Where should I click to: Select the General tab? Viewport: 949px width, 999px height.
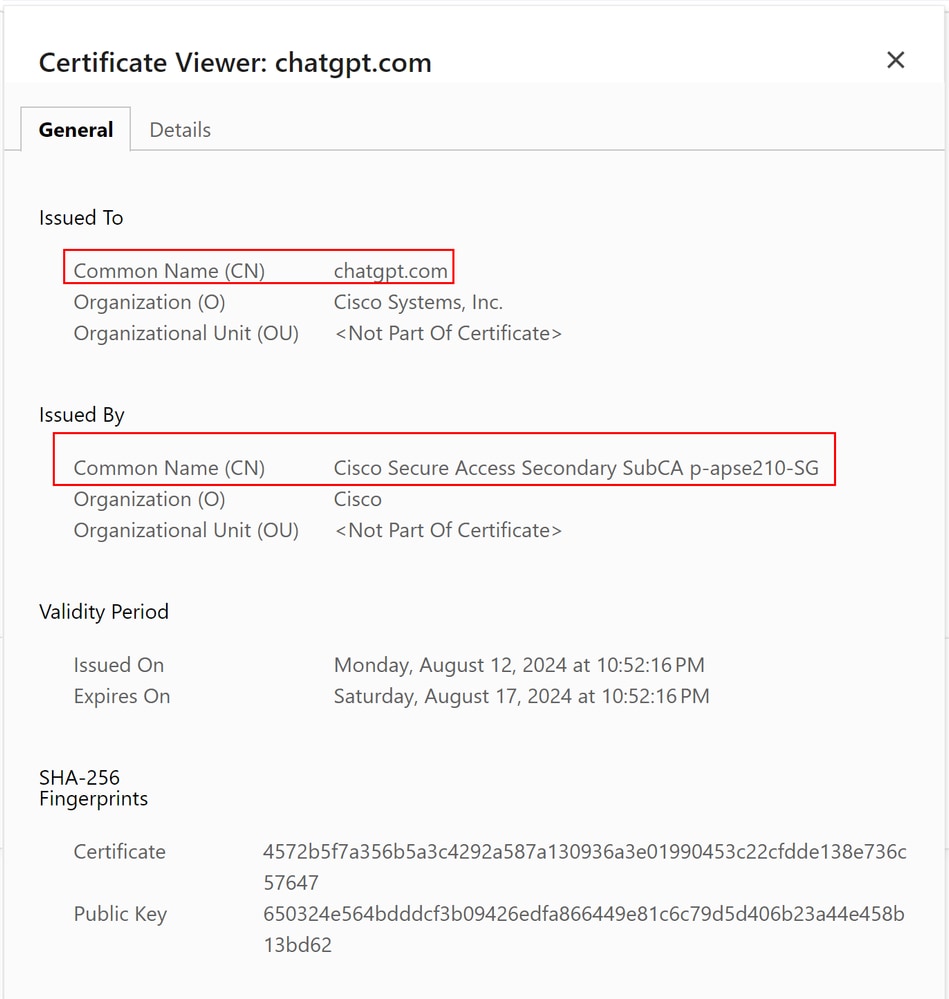[x=76, y=130]
